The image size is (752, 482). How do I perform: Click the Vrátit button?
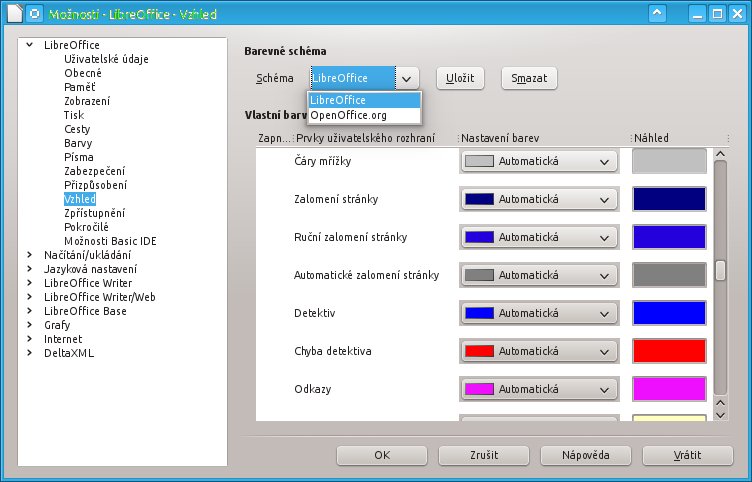point(687,455)
